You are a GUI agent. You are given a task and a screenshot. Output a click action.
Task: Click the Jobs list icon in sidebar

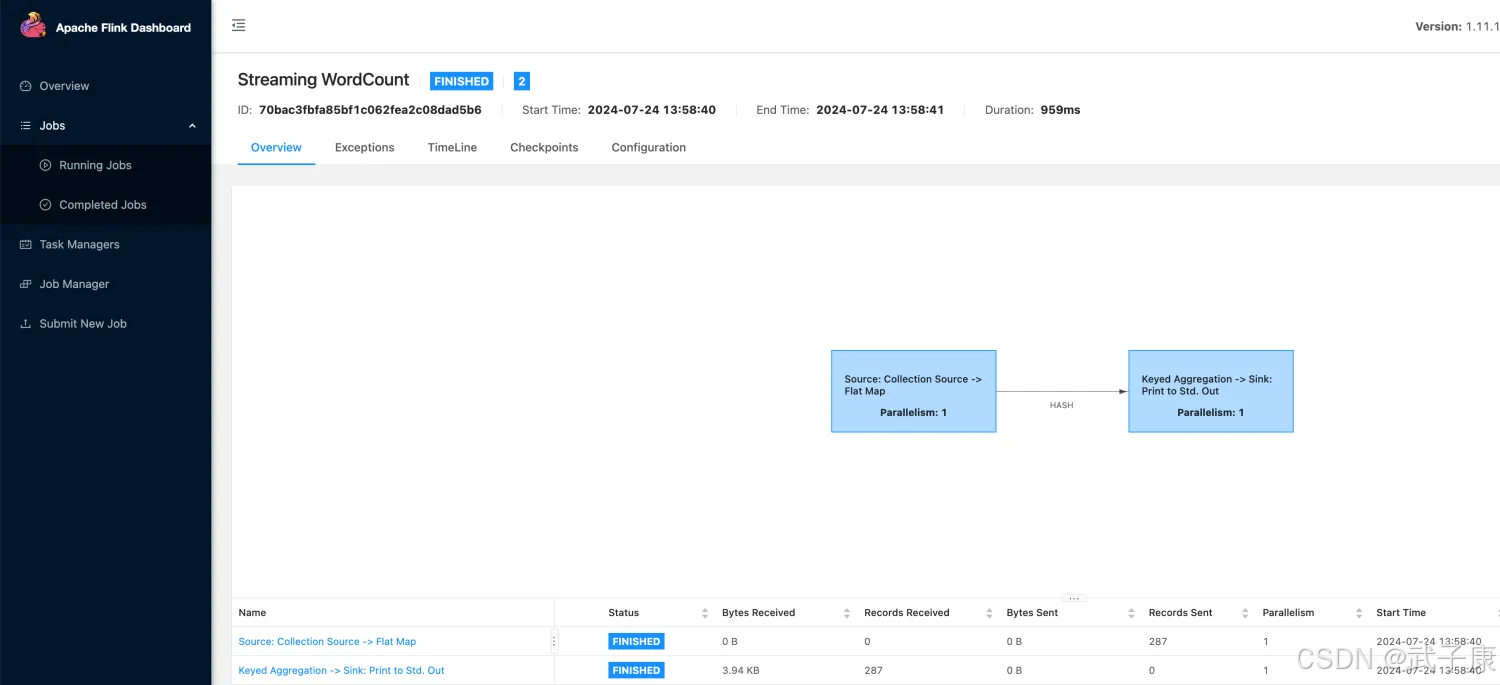coord(26,126)
